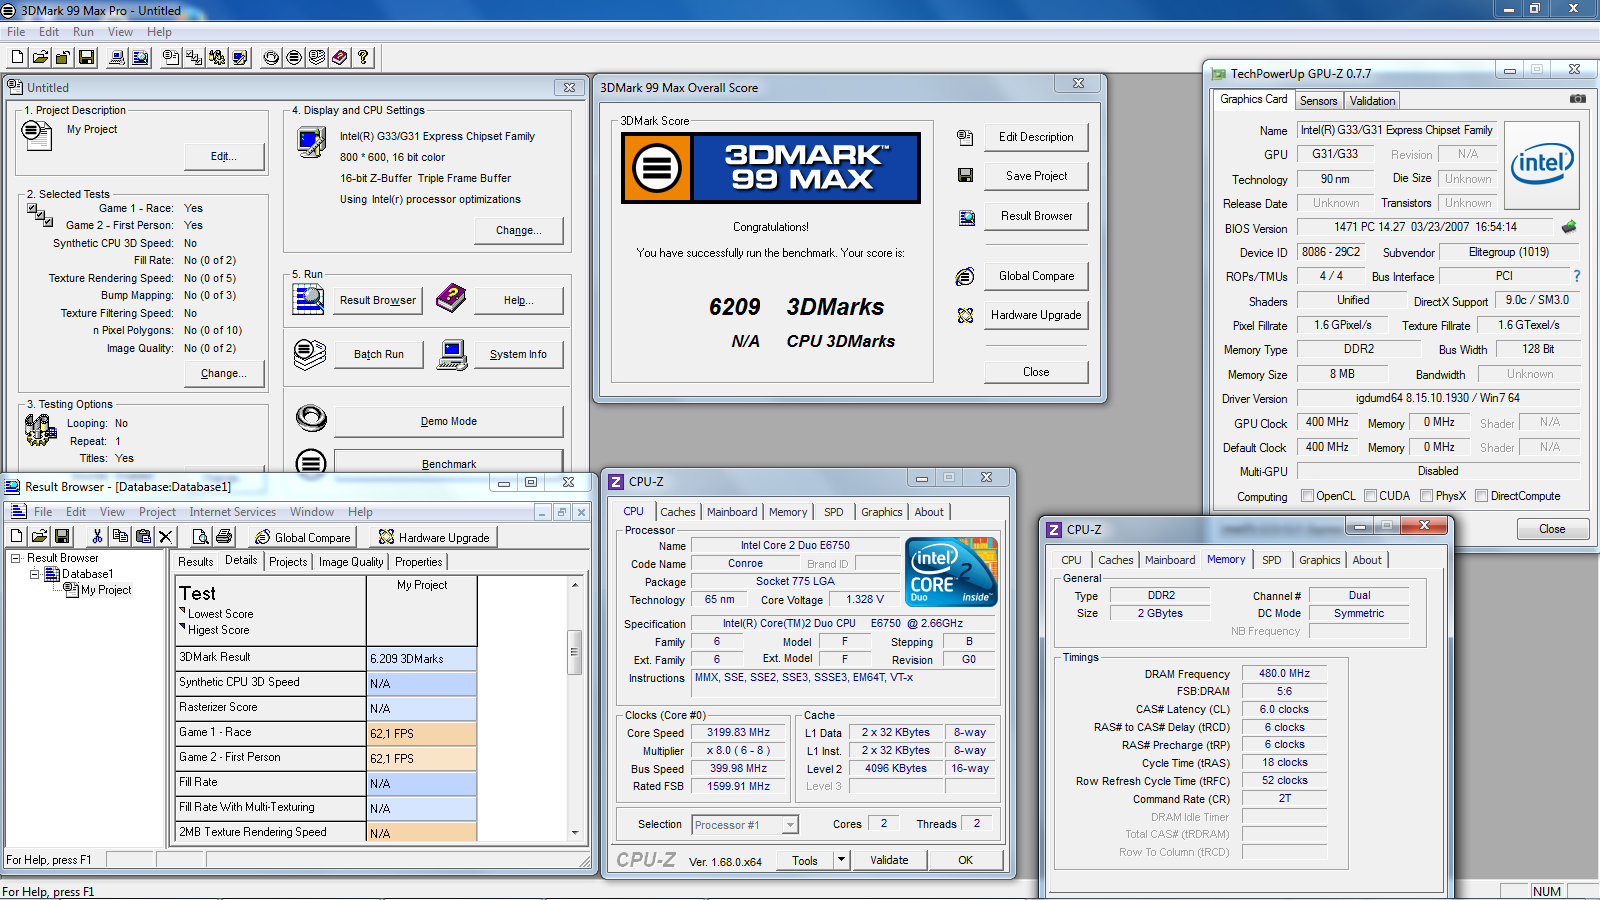The image size is (1600, 900).
Task: Click Save floppy icon in Result Browser toolbar
Action: (x=62, y=537)
